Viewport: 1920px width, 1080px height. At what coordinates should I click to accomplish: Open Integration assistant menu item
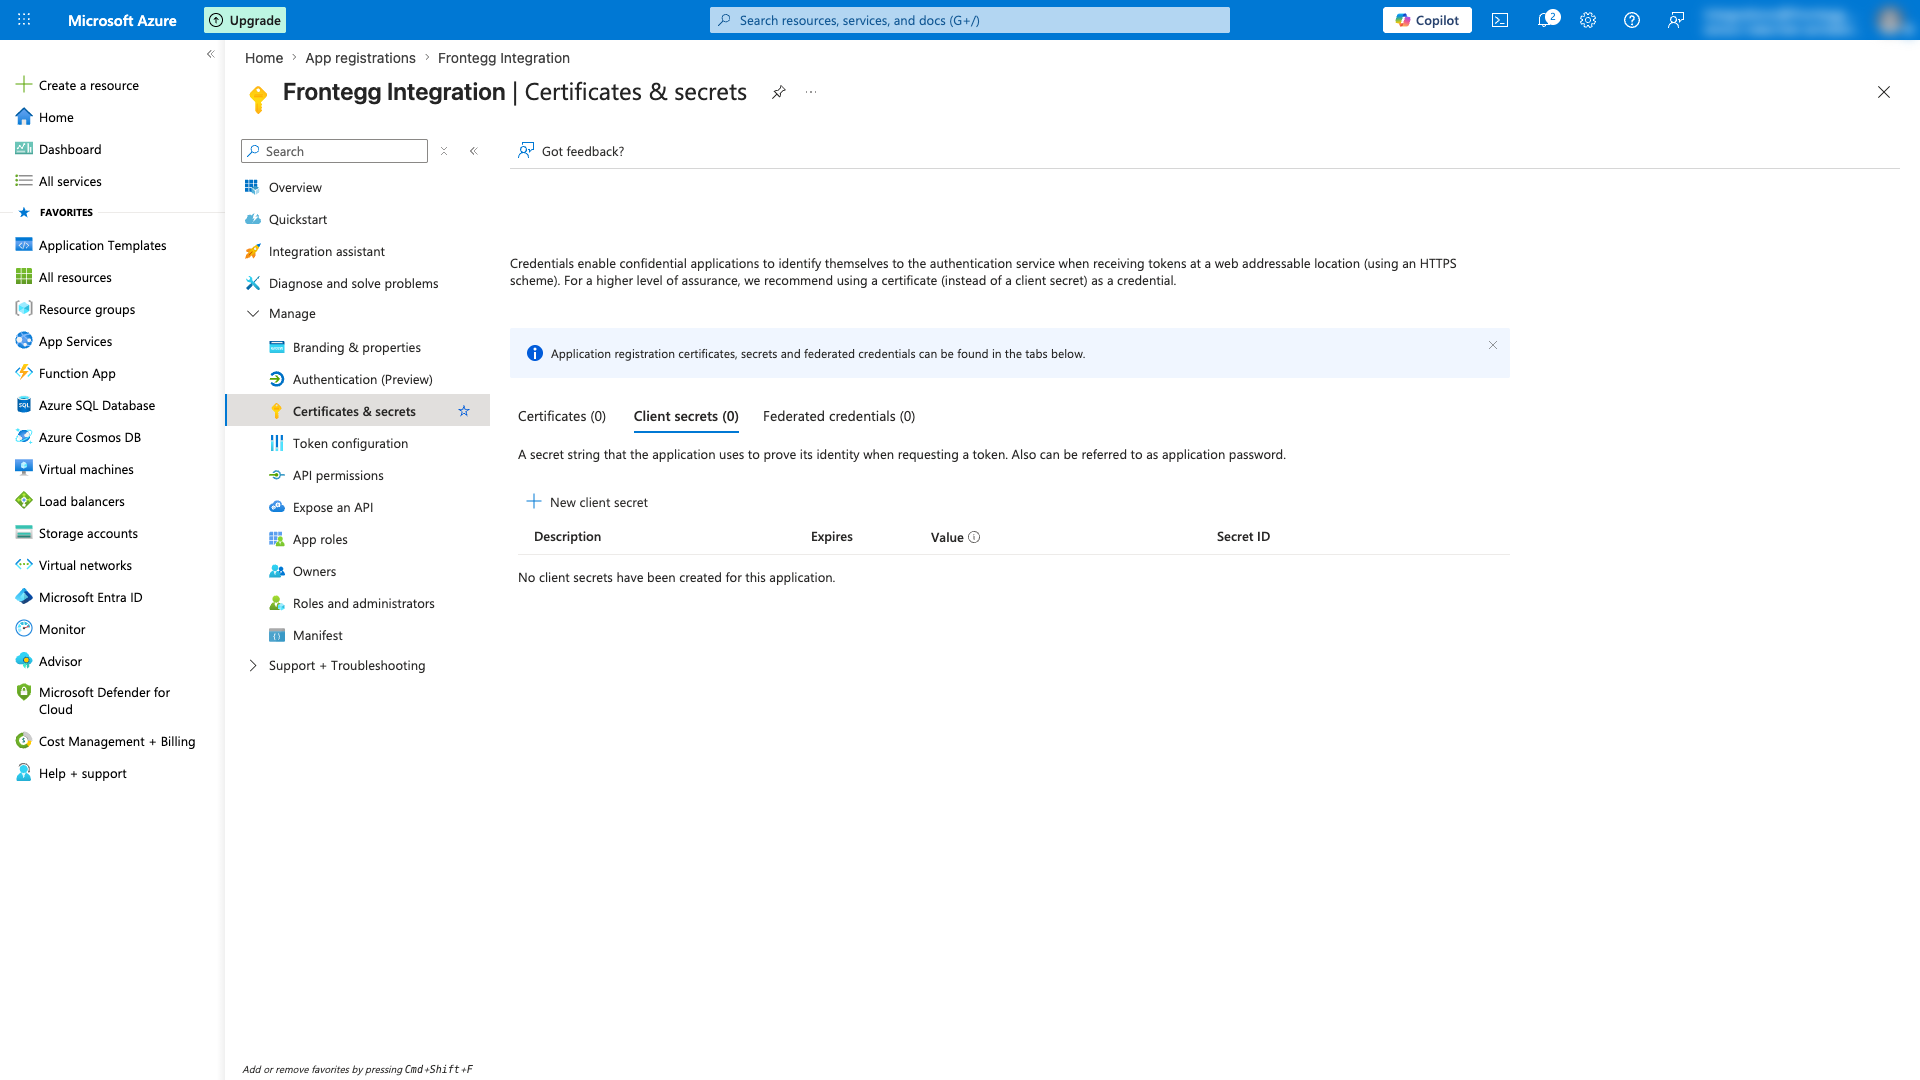click(327, 251)
